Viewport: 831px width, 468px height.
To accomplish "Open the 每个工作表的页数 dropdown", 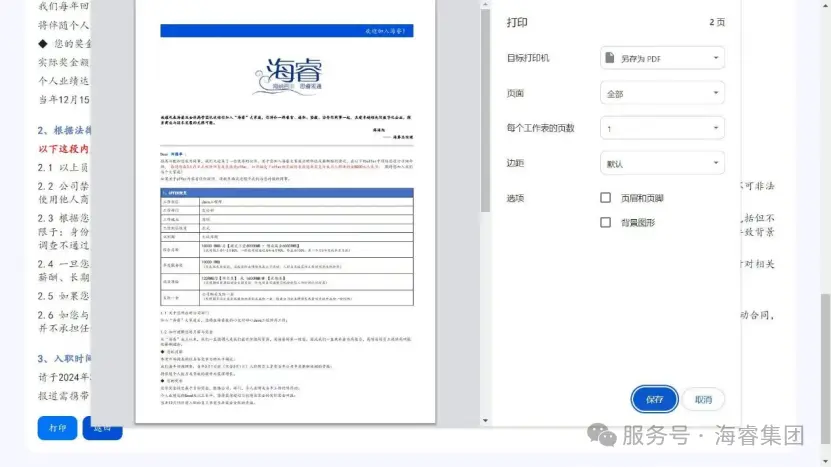I will pos(662,129).
